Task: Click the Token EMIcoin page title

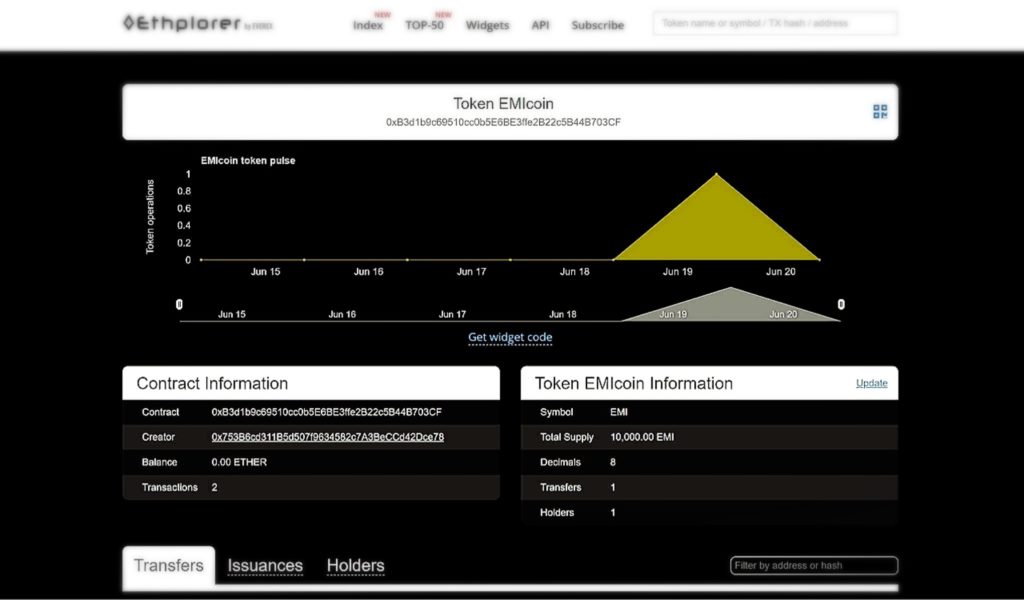Action: click(x=504, y=104)
